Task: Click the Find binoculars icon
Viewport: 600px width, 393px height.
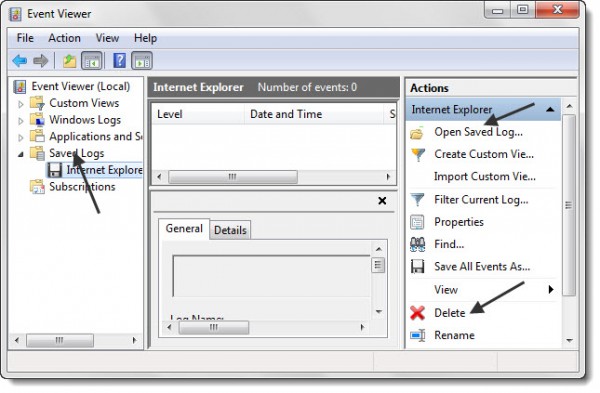Action: pos(417,244)
